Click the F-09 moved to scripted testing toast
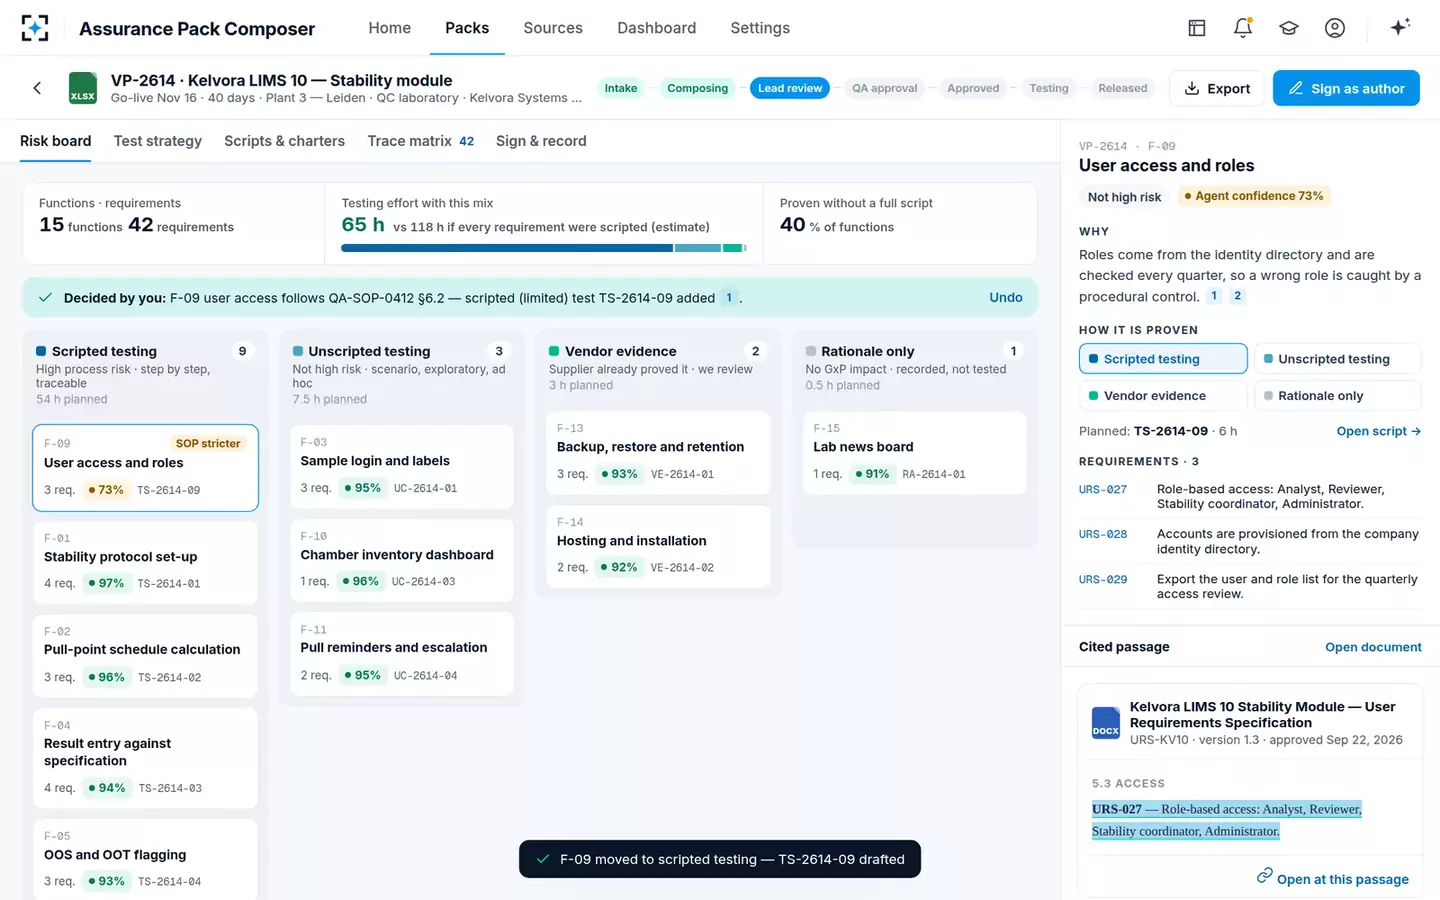The height and width of the screenshot is (900, 1440). click(720, 859)
